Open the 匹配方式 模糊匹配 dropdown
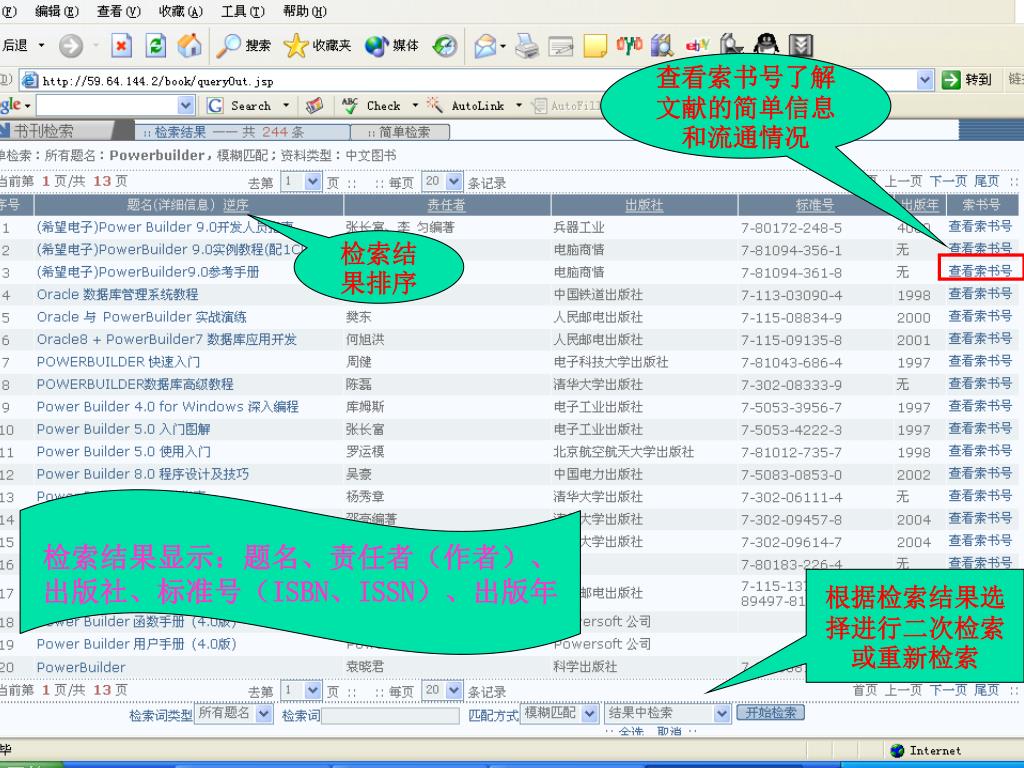 coord(589,714)
